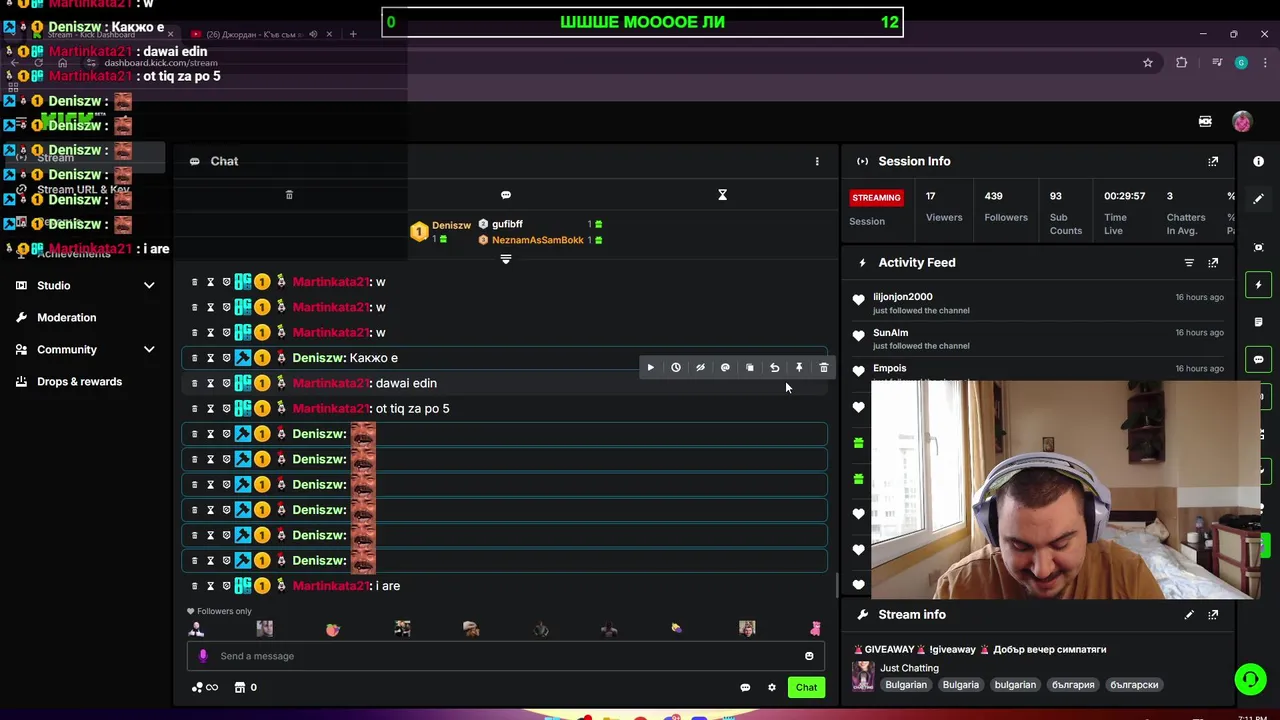Bookmark this page with the browser star icon

1148,63
